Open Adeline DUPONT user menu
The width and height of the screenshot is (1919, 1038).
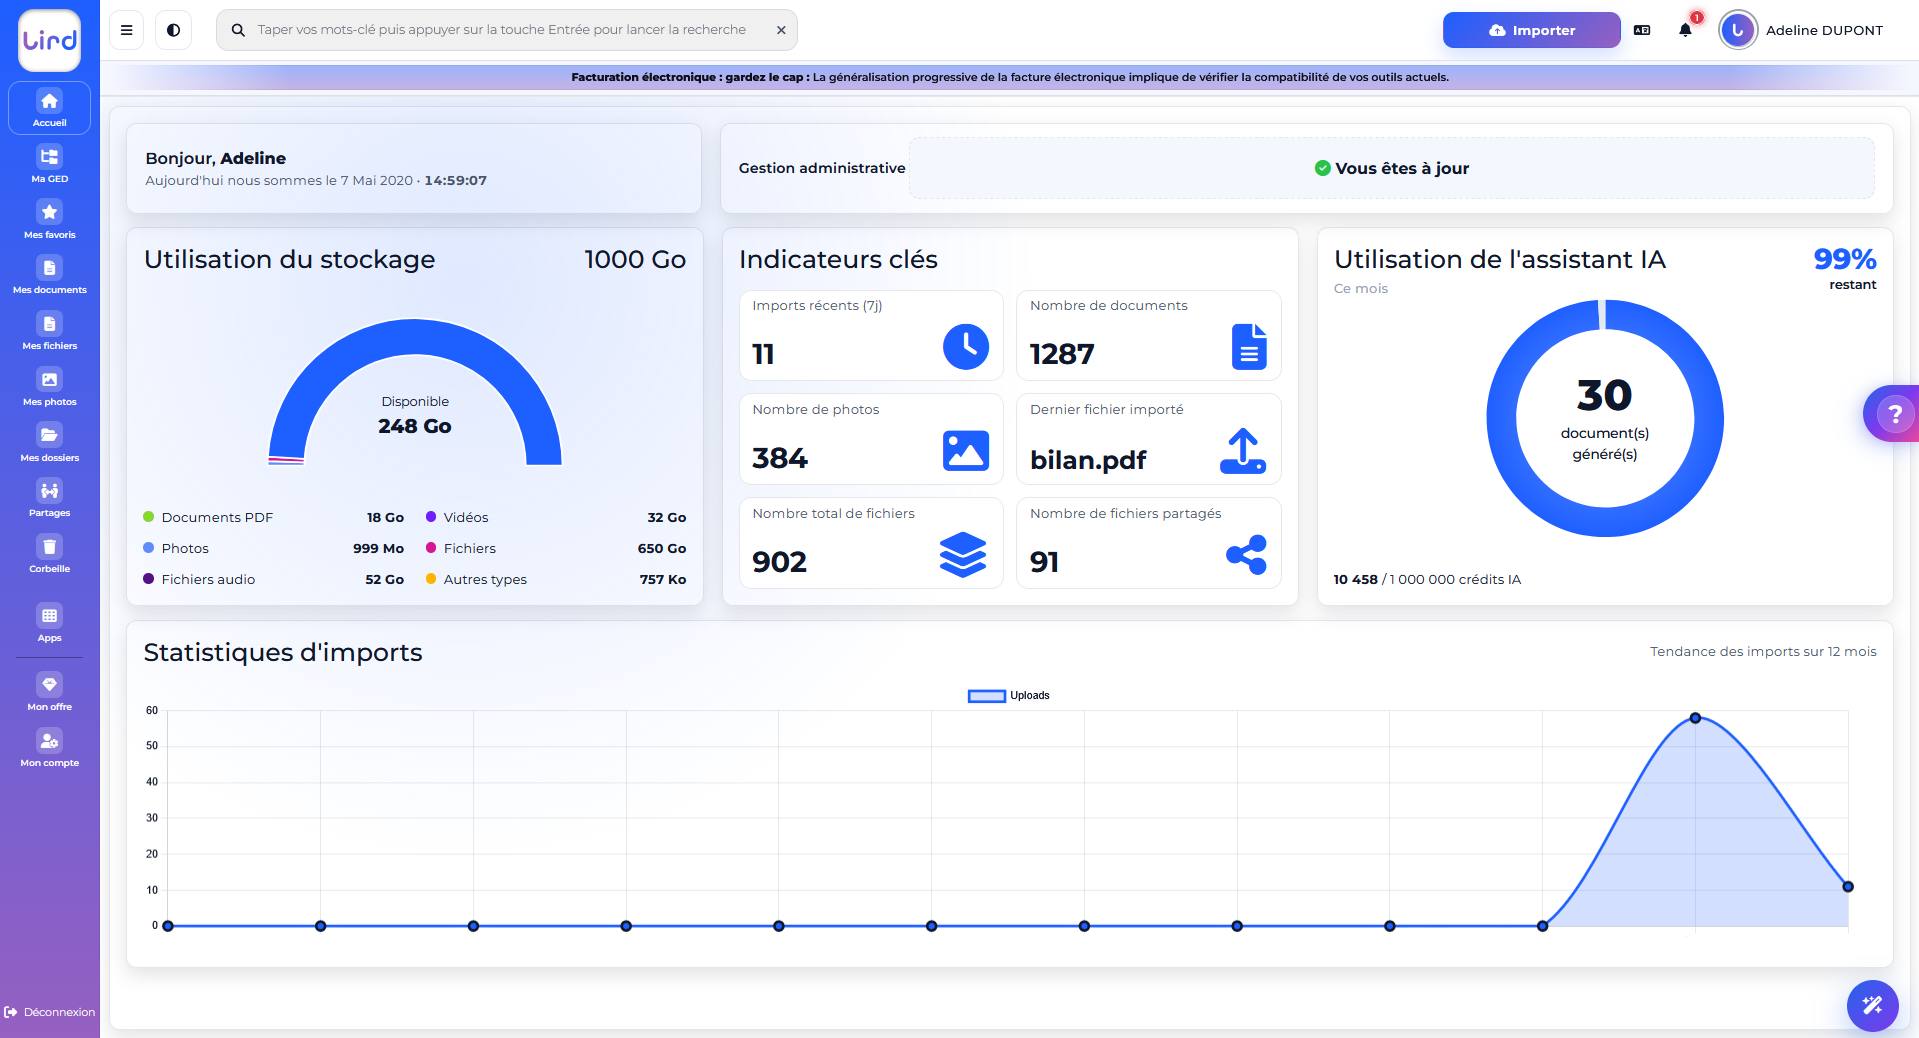1801,30
